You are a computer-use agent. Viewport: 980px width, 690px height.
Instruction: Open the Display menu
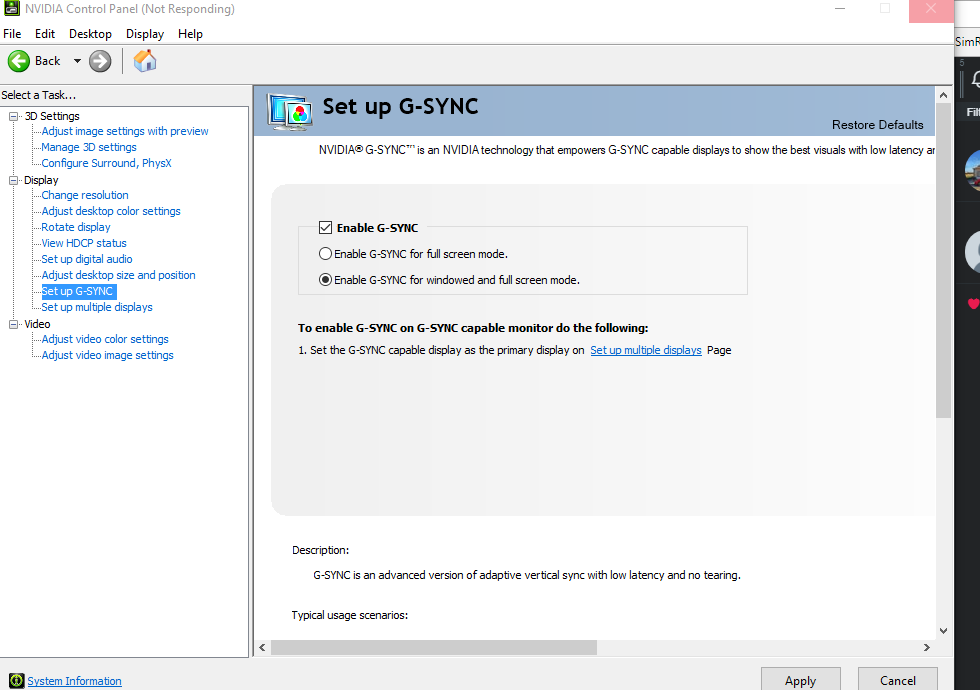pos(144,34)
